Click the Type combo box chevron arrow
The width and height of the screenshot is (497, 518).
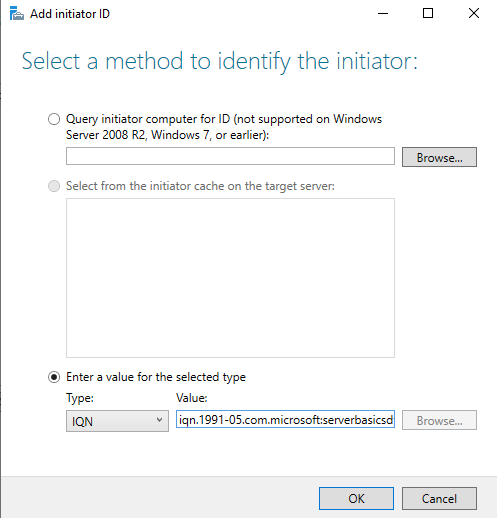160,420
